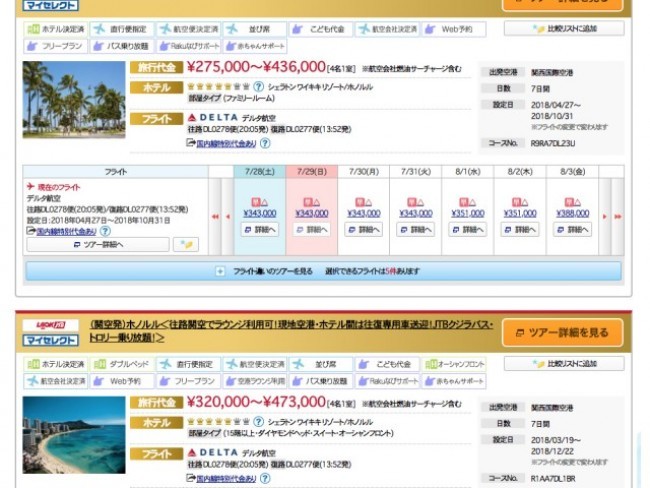Screen dimensions: 650x488
Task: Add second tour with 比較リストに追加 button
Action: tap(564, 364)
